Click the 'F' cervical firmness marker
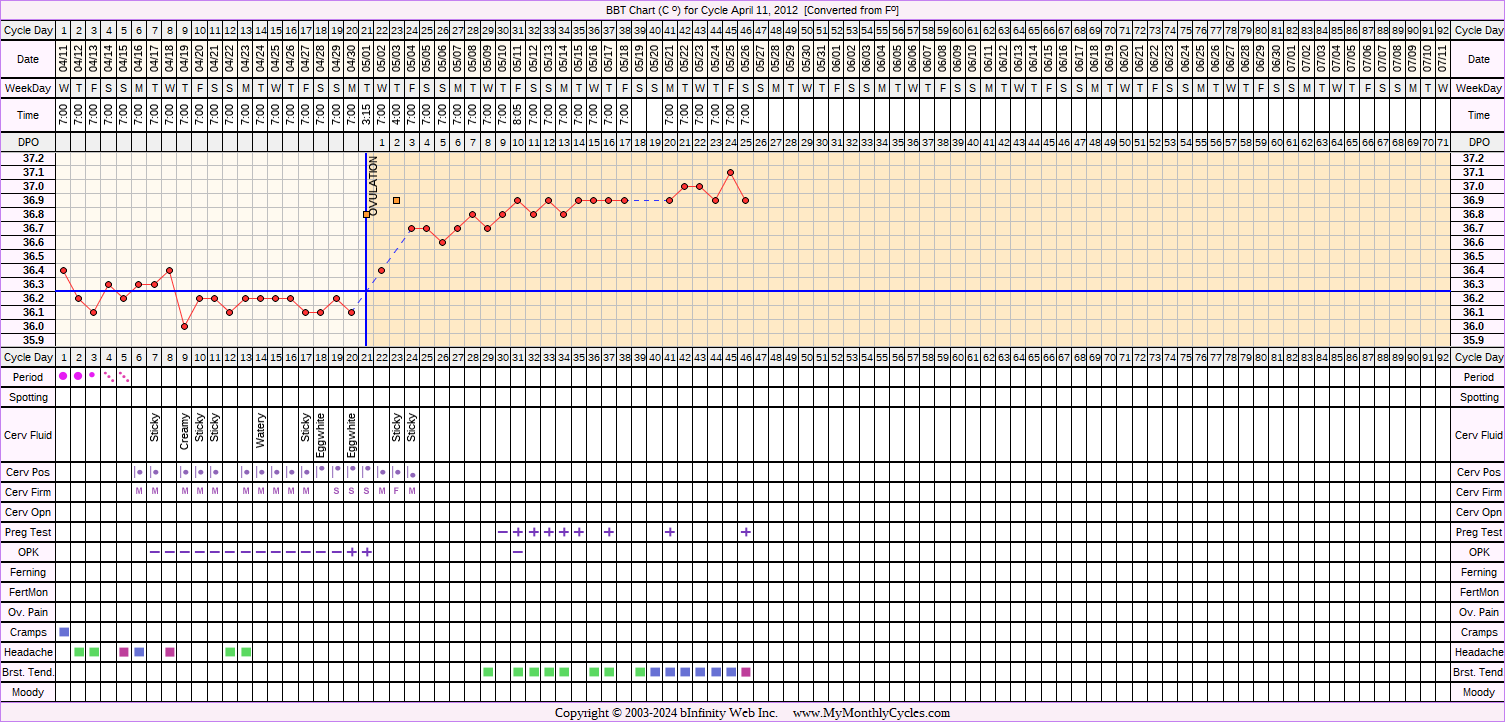The image size is (1505, 722). pyautogui.click(x=396, y=492)
